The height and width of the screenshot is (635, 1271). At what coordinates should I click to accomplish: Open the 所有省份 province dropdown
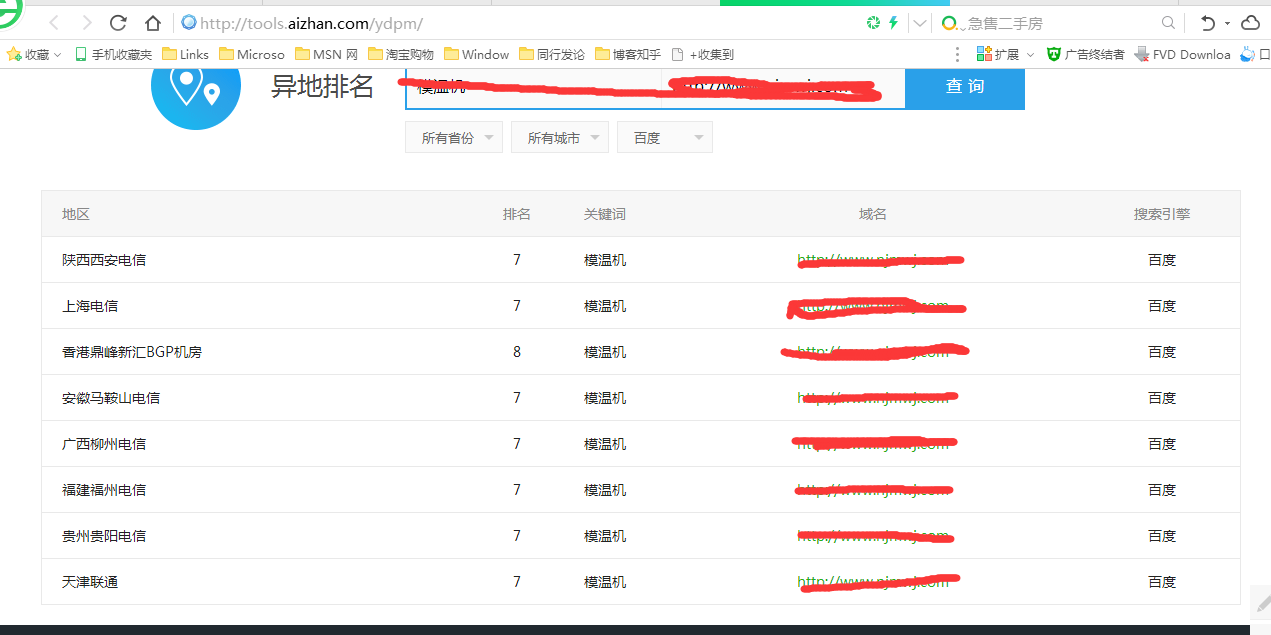(454, 138)
